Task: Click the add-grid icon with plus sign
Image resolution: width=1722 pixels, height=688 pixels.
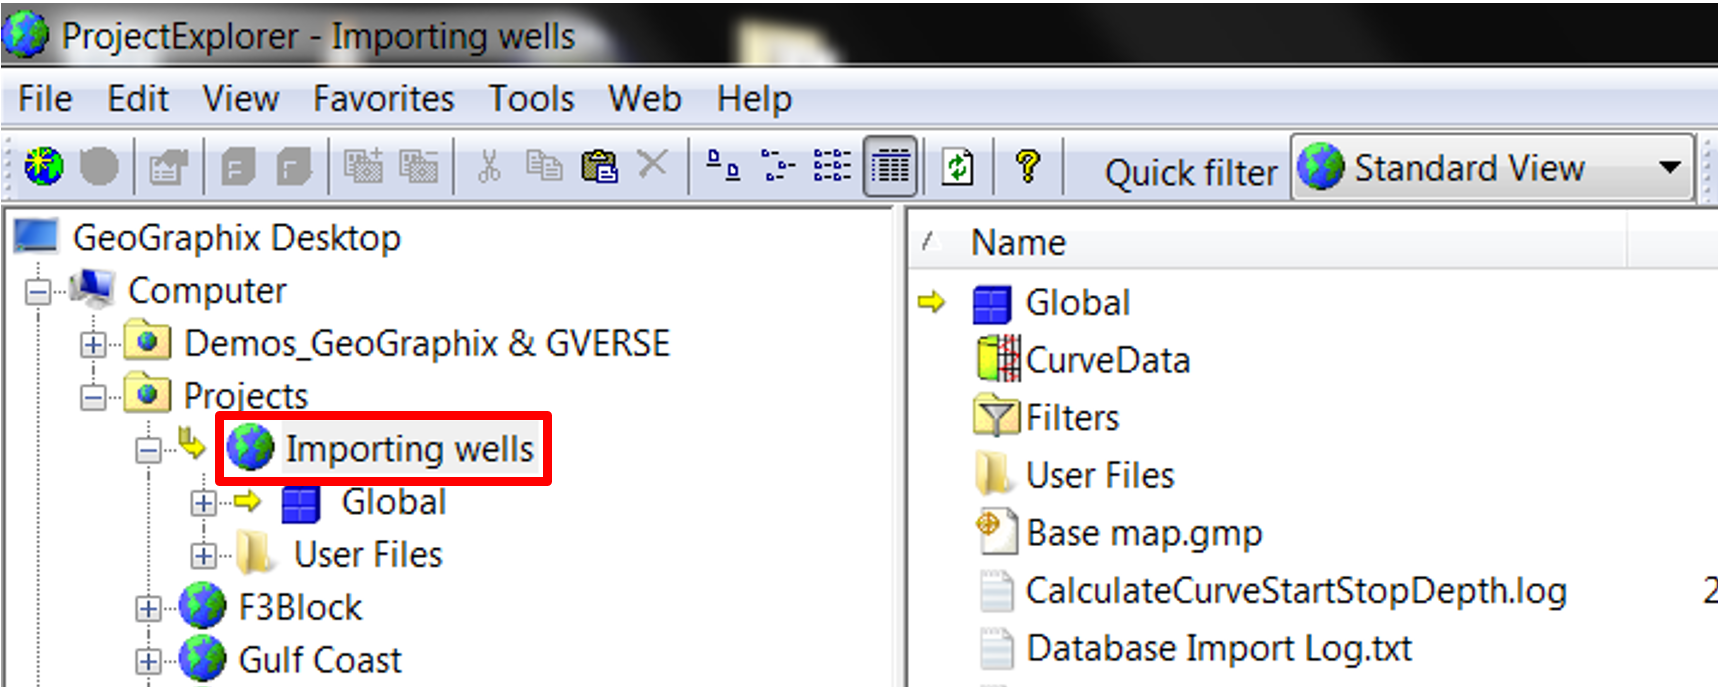Action: (x=363, y=166)
